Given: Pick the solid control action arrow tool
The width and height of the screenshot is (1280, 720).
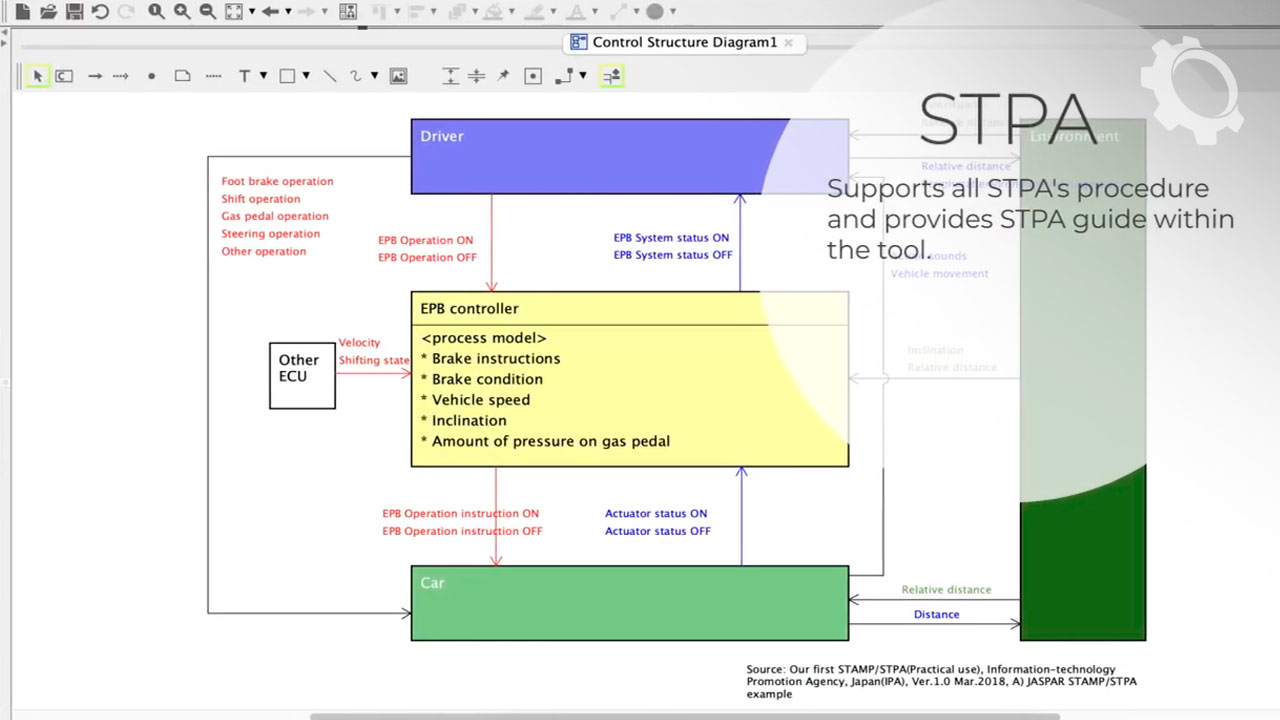Looking at the screenshot, I should click(x=92, y=76).
